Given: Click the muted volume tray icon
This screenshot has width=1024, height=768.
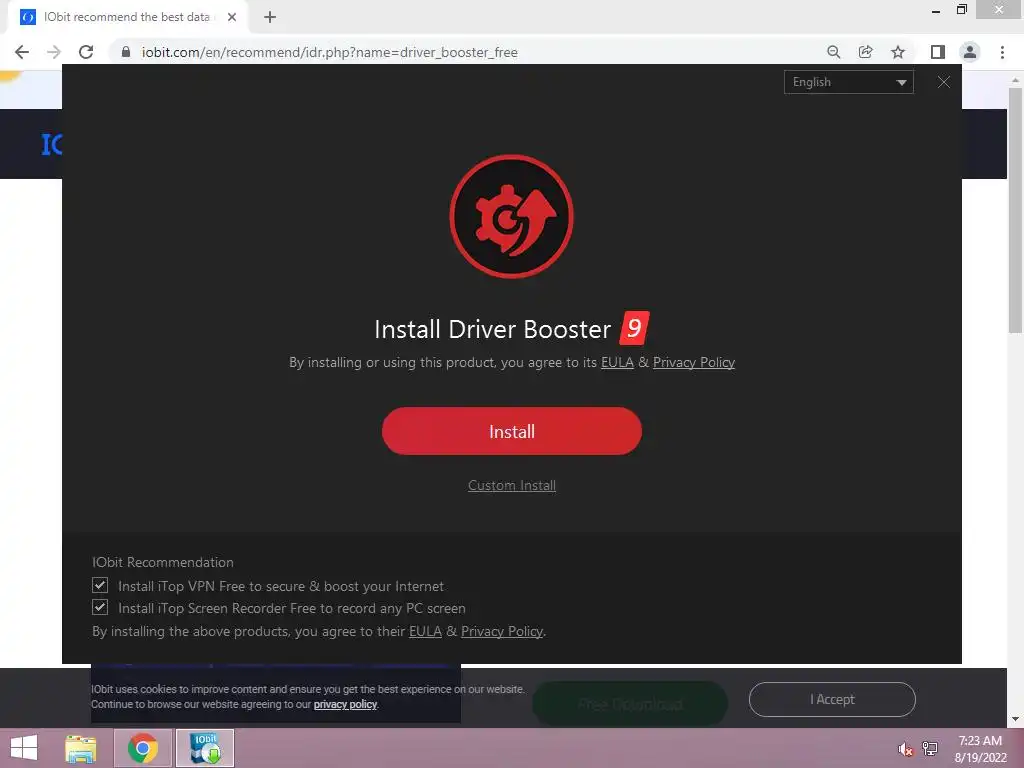Looking at the screenshot, I should click(x=904, y=749).
